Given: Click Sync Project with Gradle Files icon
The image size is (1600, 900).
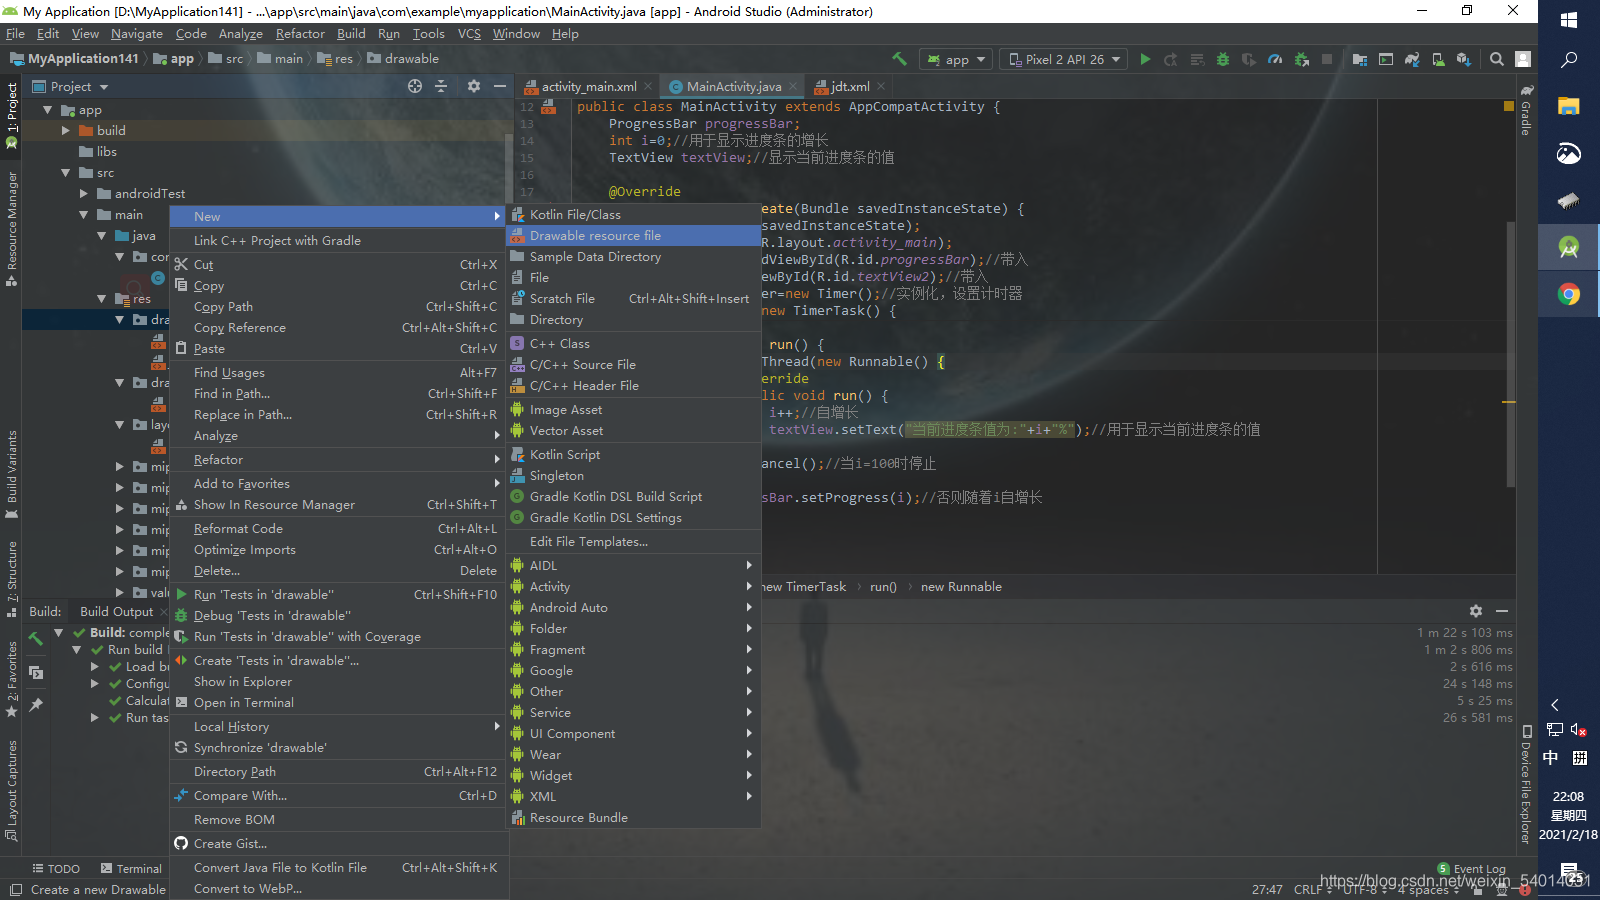Looking at the screenshot, I should [x=1412, y=59].
